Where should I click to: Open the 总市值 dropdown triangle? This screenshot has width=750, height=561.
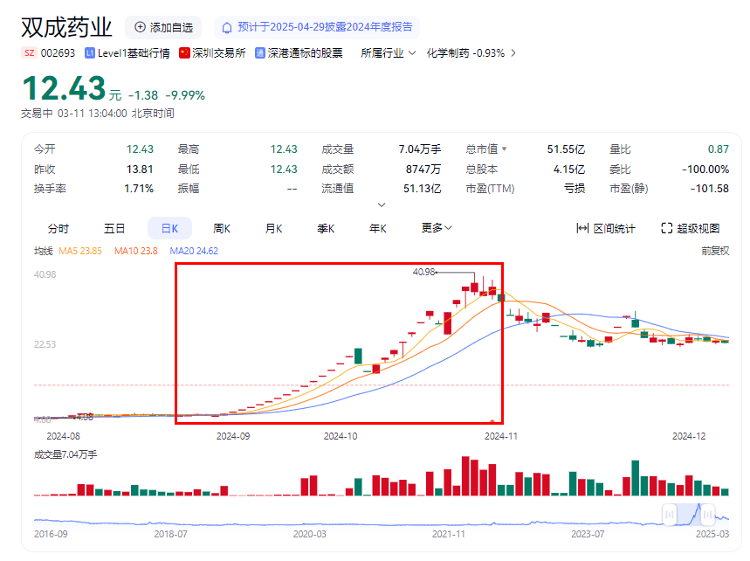tap(504, 149)
